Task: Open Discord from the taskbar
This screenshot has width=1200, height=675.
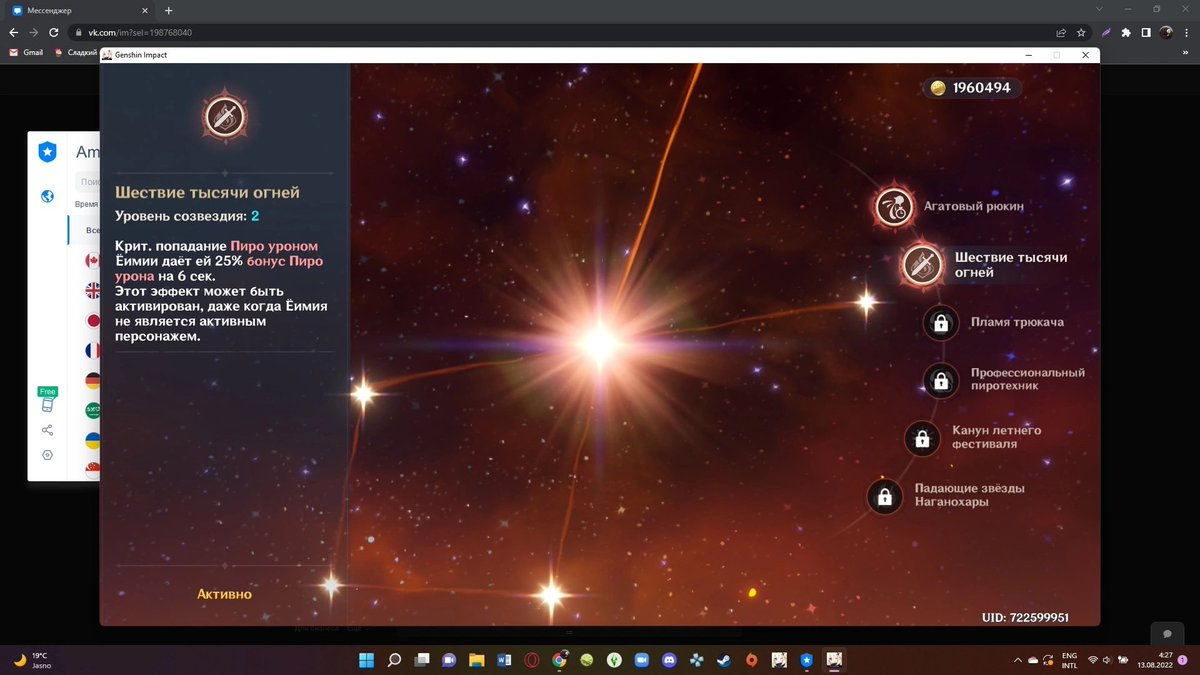Action: [x=668, y=660]
